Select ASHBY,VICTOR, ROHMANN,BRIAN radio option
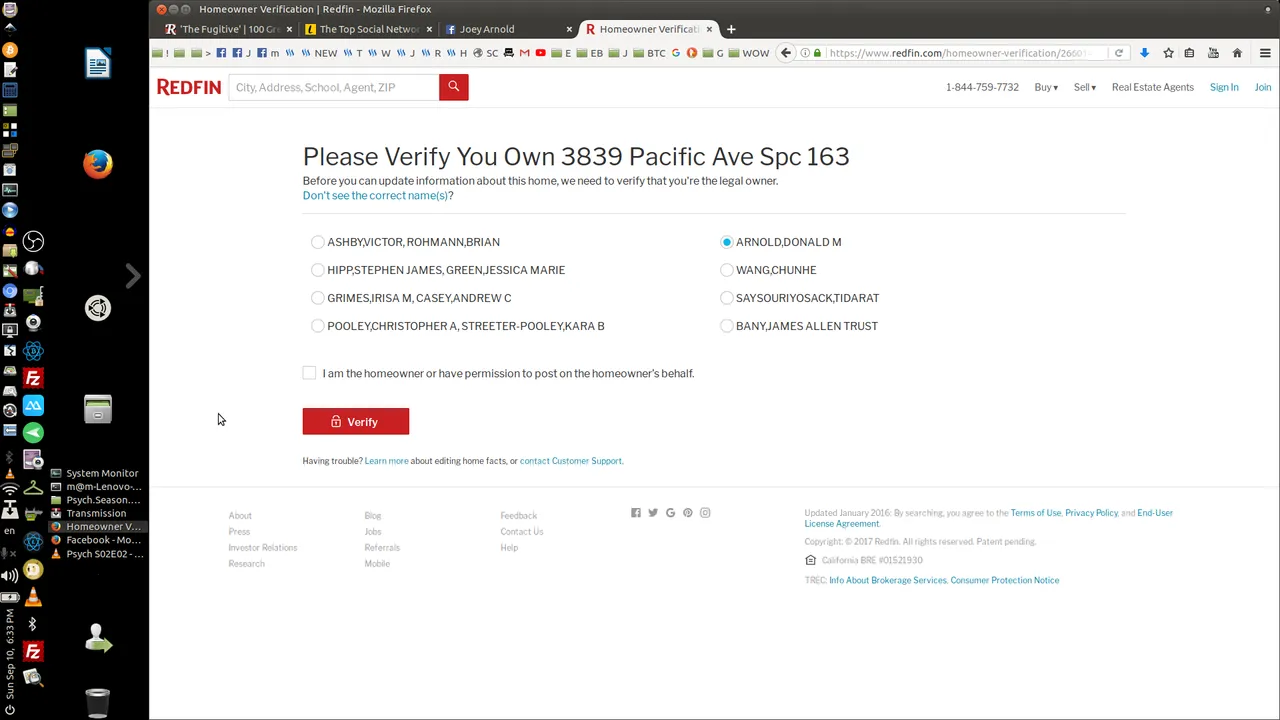Viewport: 1280px width, 720px height. [318, 242]
